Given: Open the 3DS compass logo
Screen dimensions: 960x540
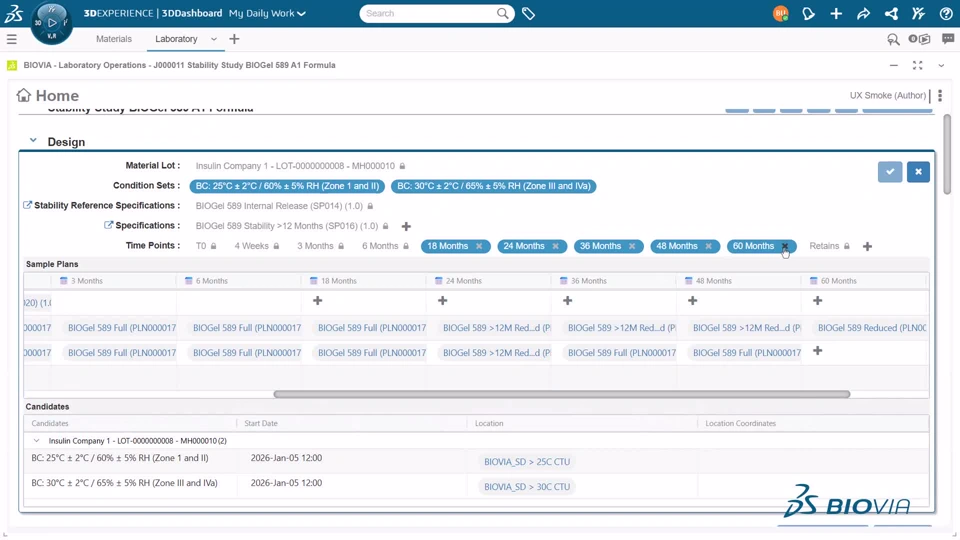Looking at the screenshot, I should 13,13.
